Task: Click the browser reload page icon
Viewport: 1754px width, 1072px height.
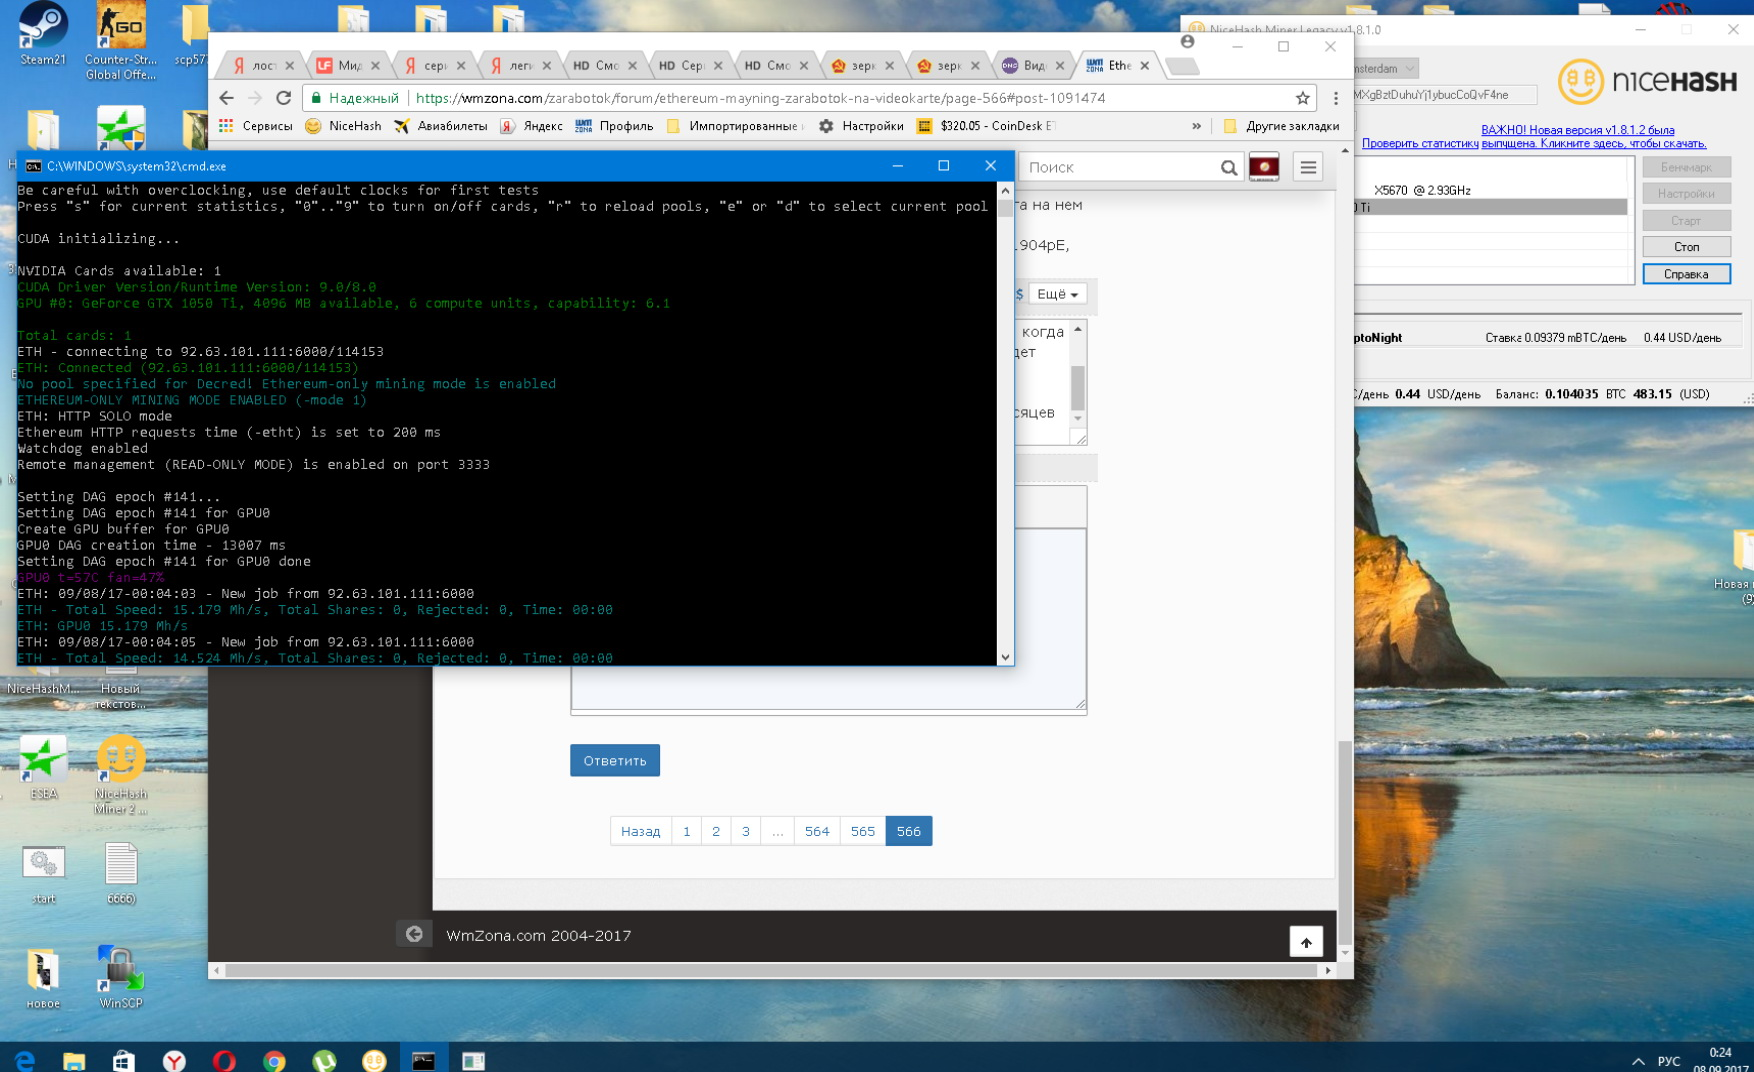Action: click(284, 98)
